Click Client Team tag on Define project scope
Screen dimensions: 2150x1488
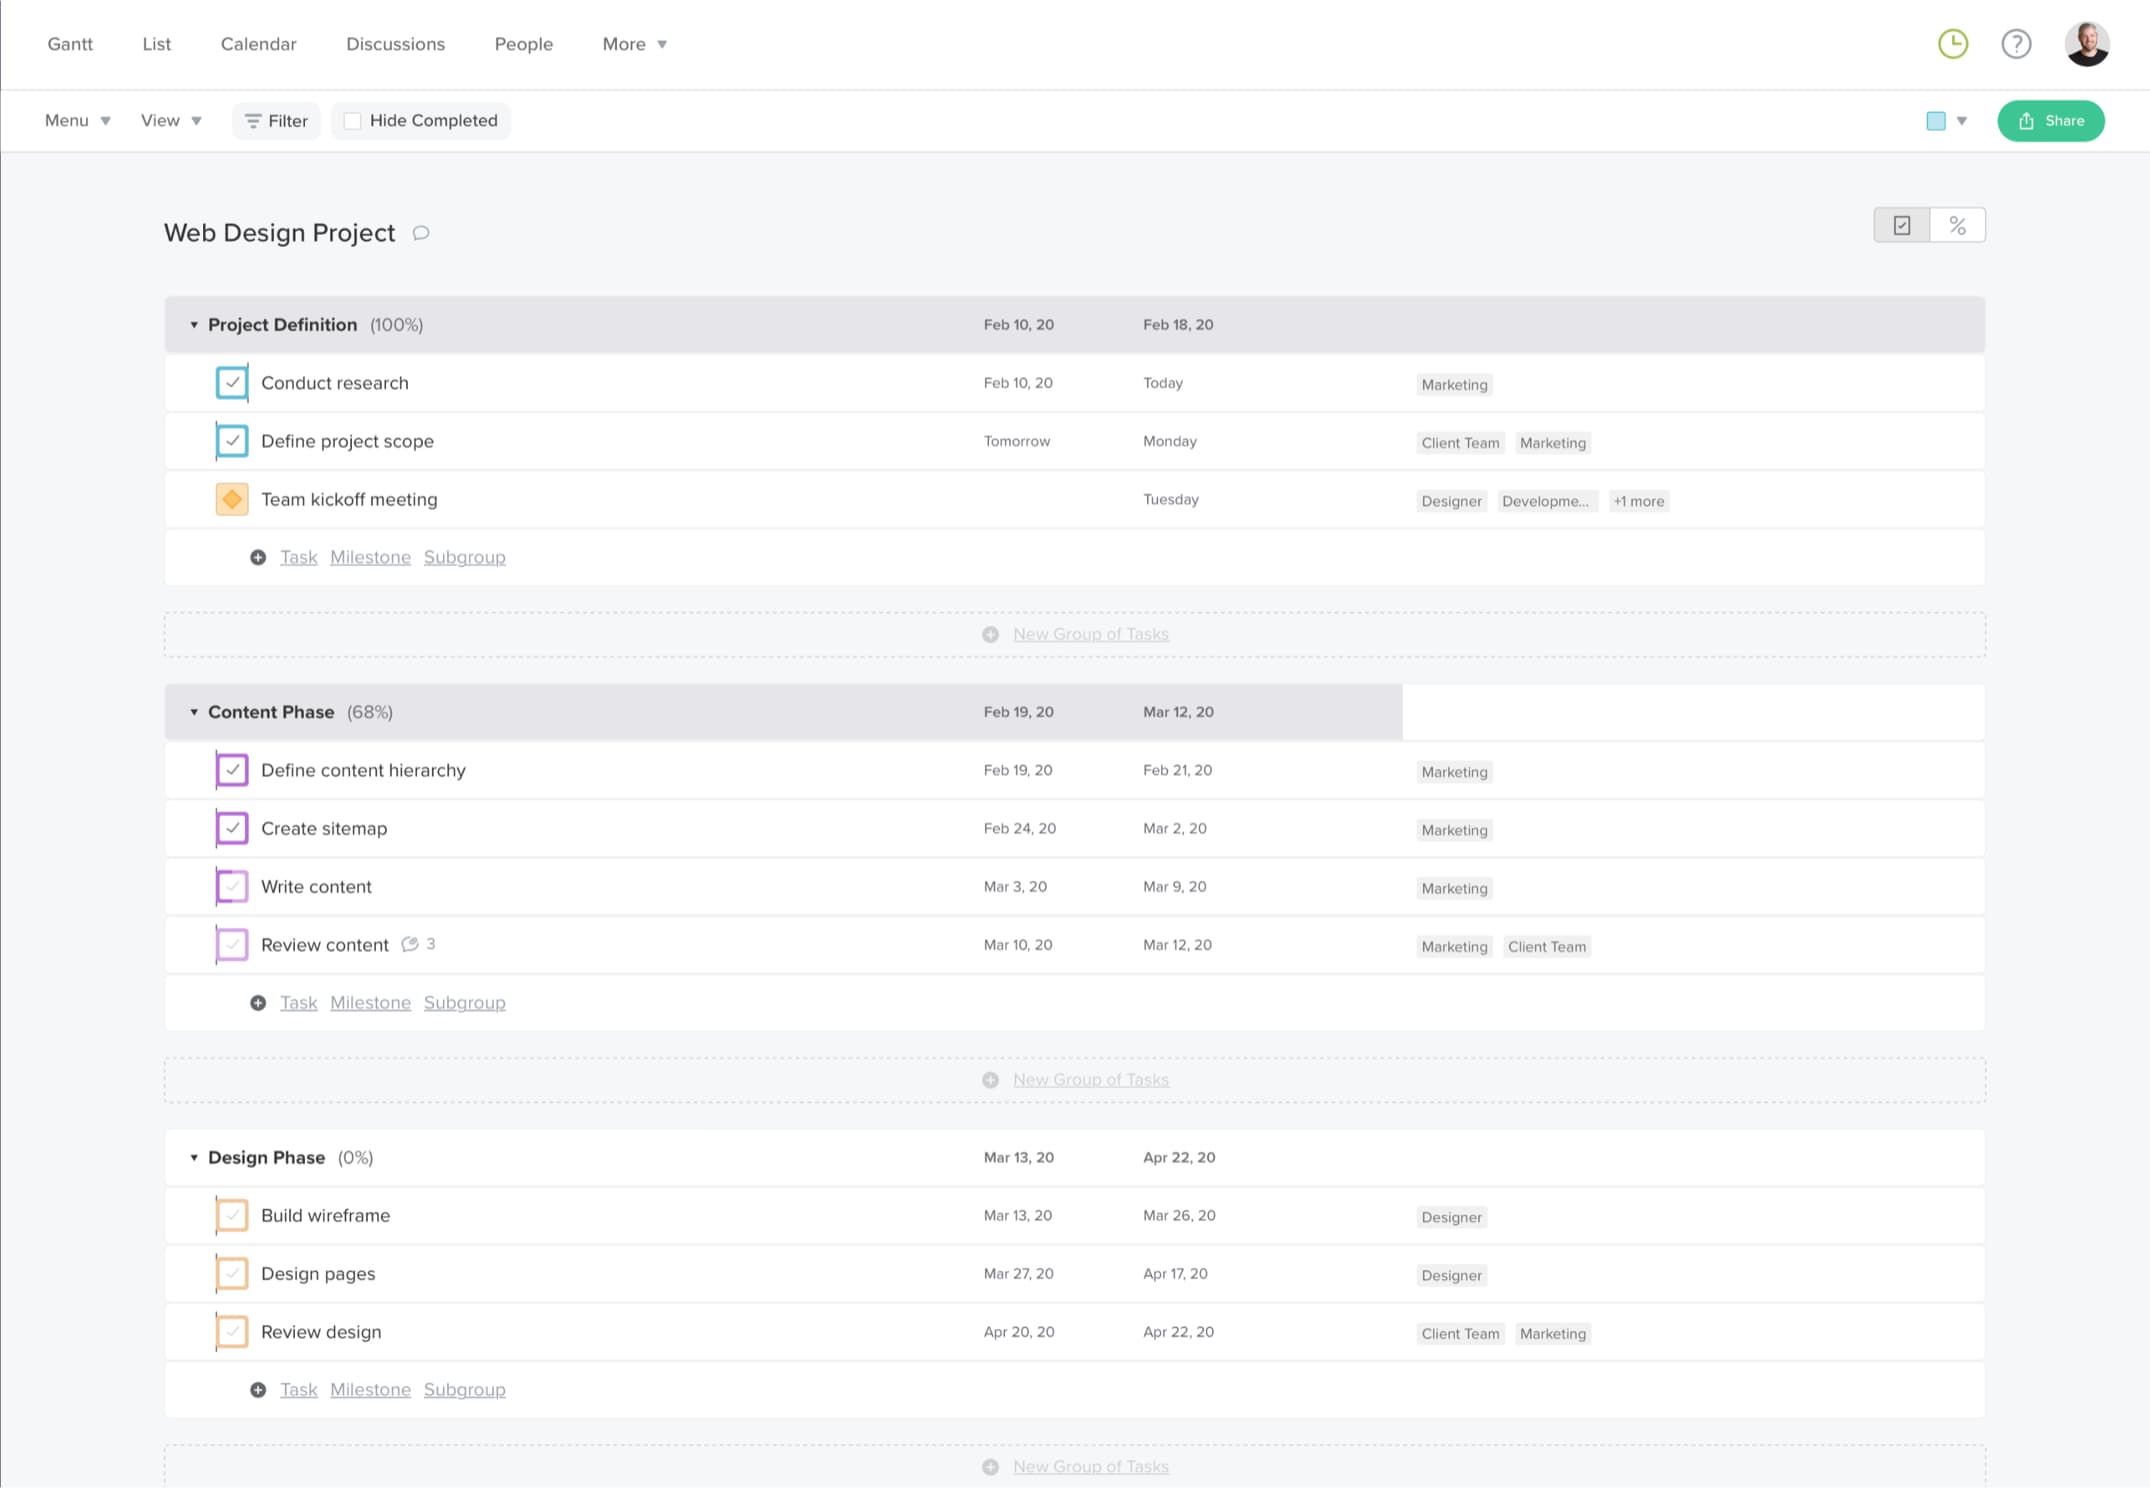pyautogui.click(x=1460, y=443)
